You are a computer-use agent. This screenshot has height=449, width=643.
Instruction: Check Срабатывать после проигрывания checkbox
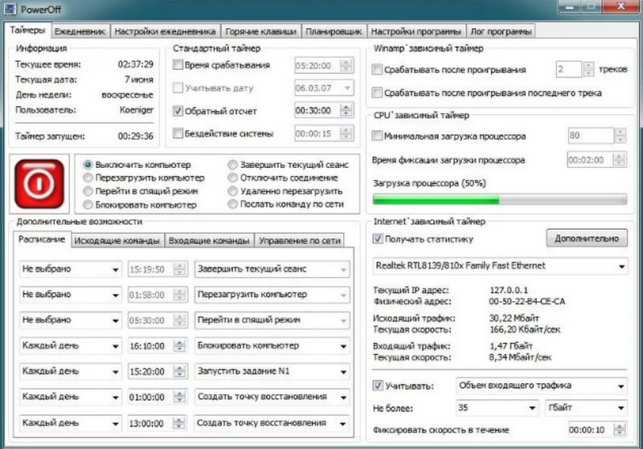(x=377, y=69)
